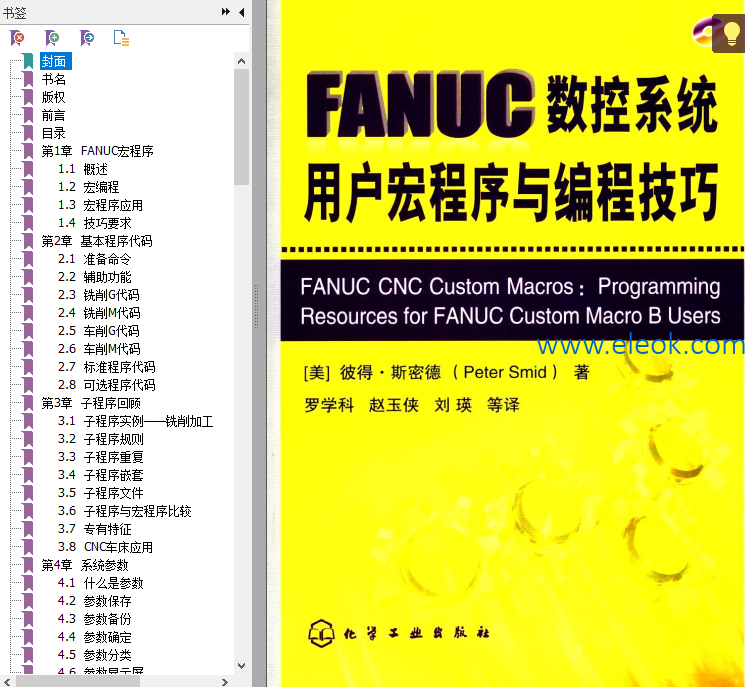Click horizontal scrollbar left arrow in bookmarks
Viewport: 745px width, 687px height.
point(7,682)
